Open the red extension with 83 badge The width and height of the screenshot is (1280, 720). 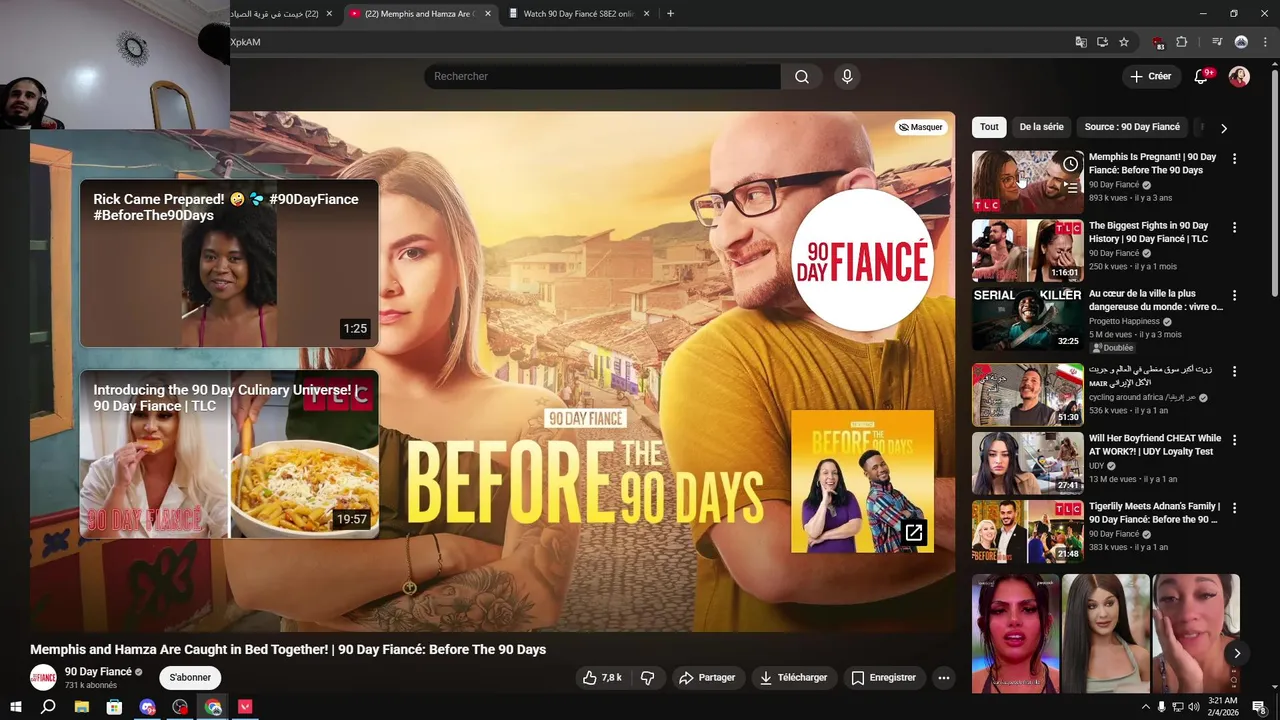tap(1158, 42)
